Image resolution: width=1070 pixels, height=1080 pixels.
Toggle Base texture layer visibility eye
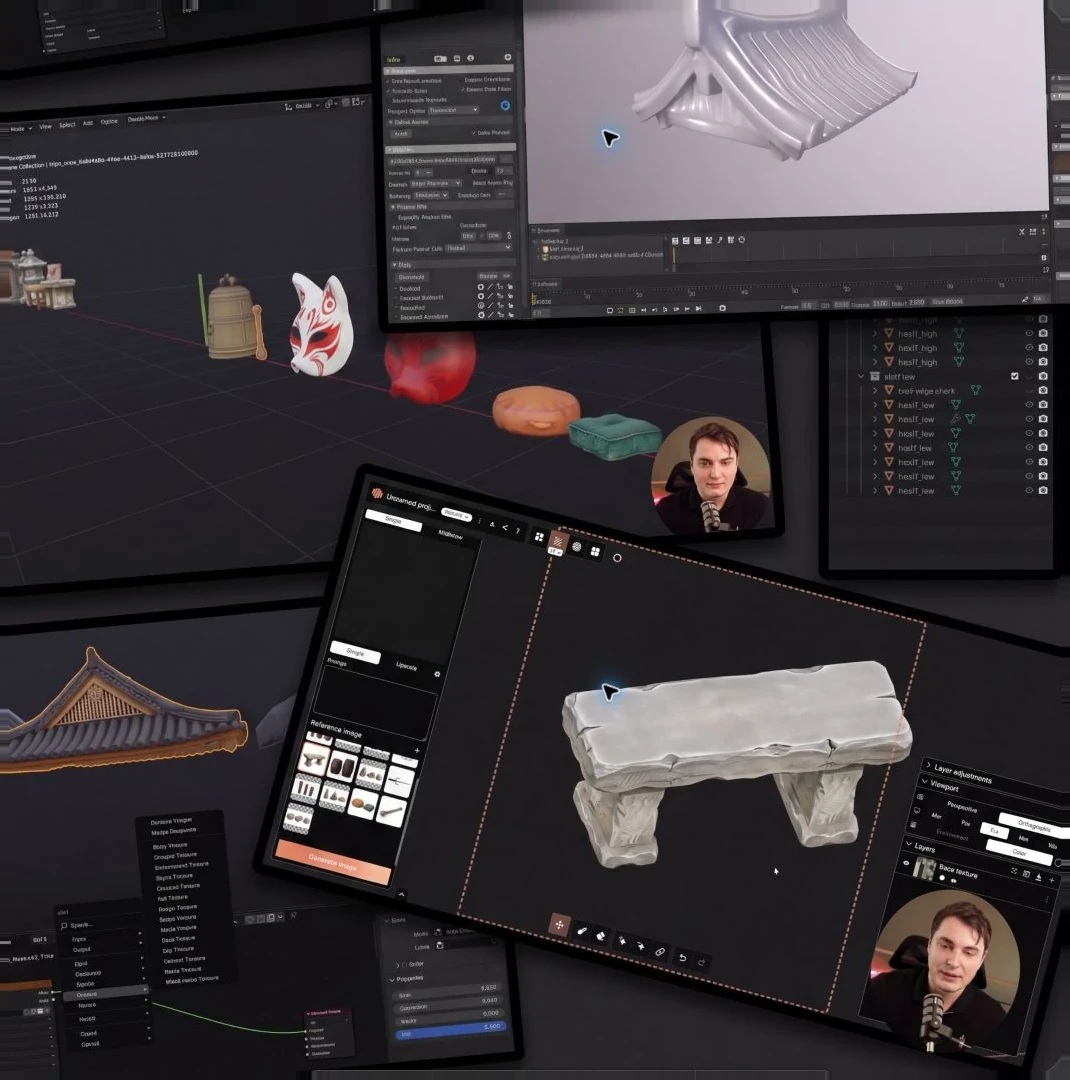click(906, 862)
